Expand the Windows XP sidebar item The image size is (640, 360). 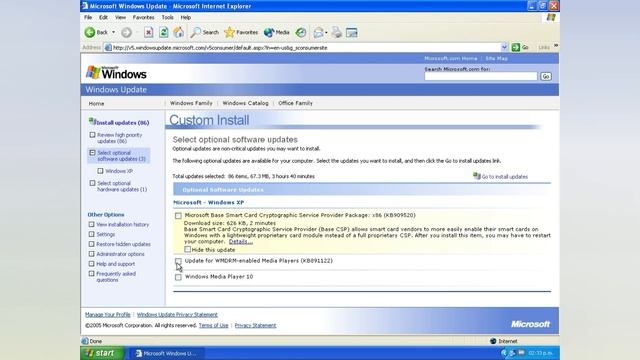click(100, 171)
